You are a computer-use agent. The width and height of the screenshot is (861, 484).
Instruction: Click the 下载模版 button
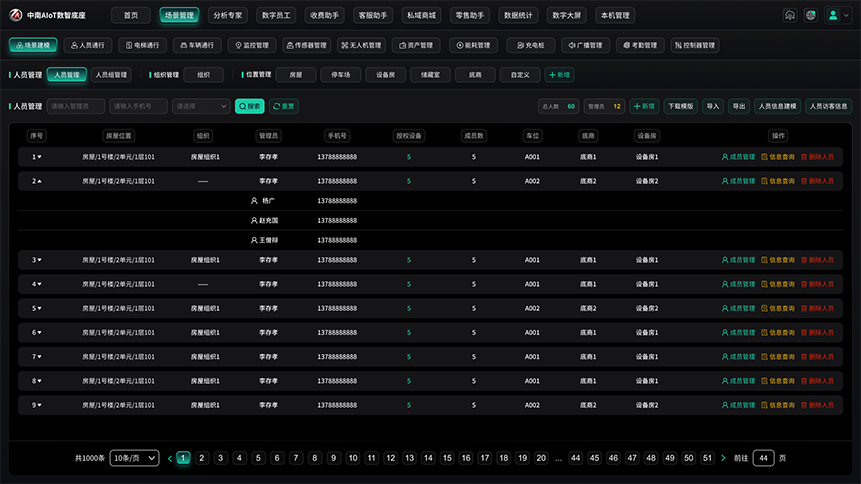(680, 106)
